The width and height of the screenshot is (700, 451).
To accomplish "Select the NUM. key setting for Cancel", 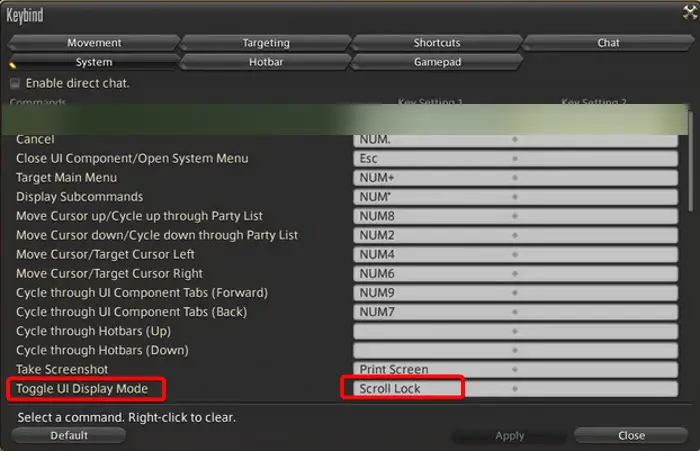I will click(433, 139).
